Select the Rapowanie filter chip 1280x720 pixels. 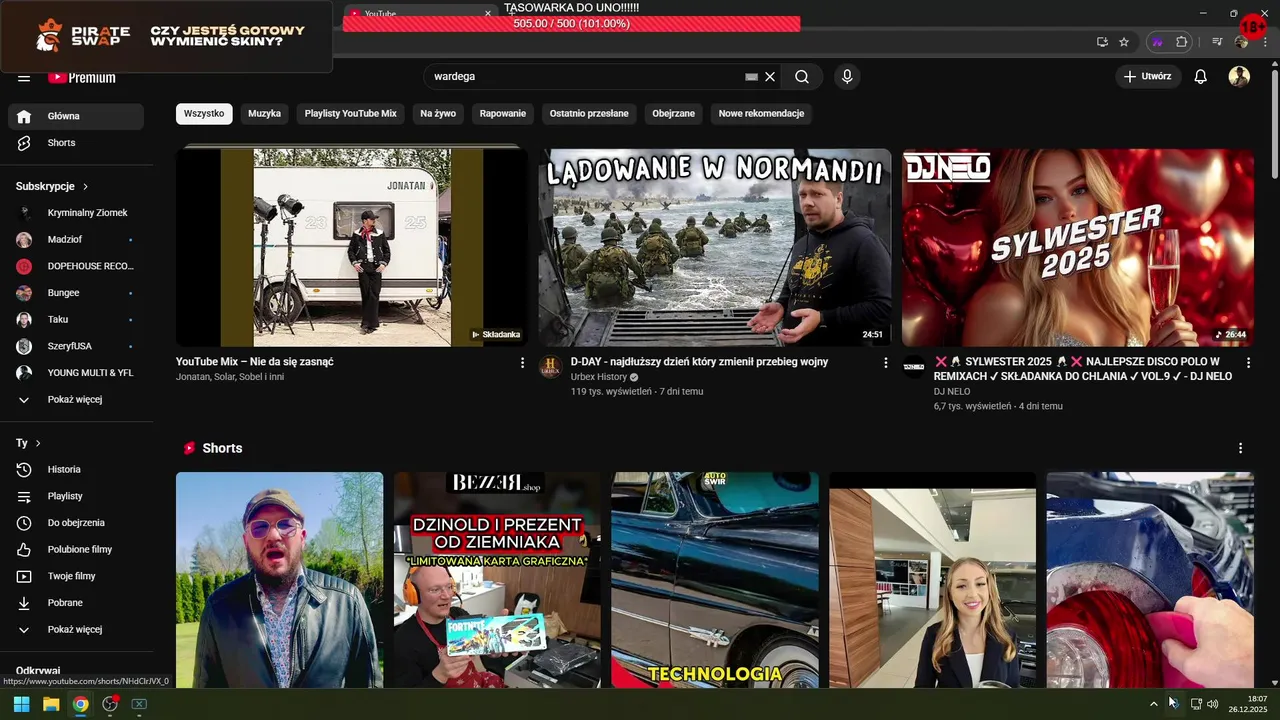tap(503, 114)
